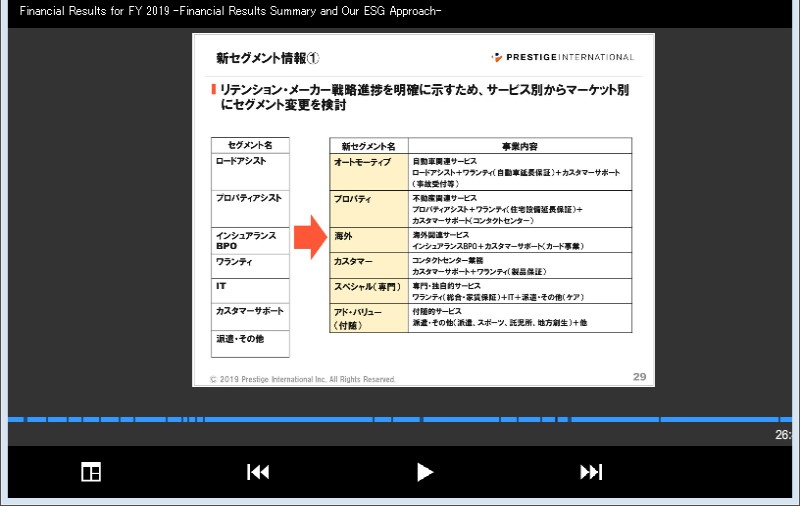Click the Prestige International logo
Viewport: 800px width, 506px height.
pyautogui.click(x=563, y=57)
